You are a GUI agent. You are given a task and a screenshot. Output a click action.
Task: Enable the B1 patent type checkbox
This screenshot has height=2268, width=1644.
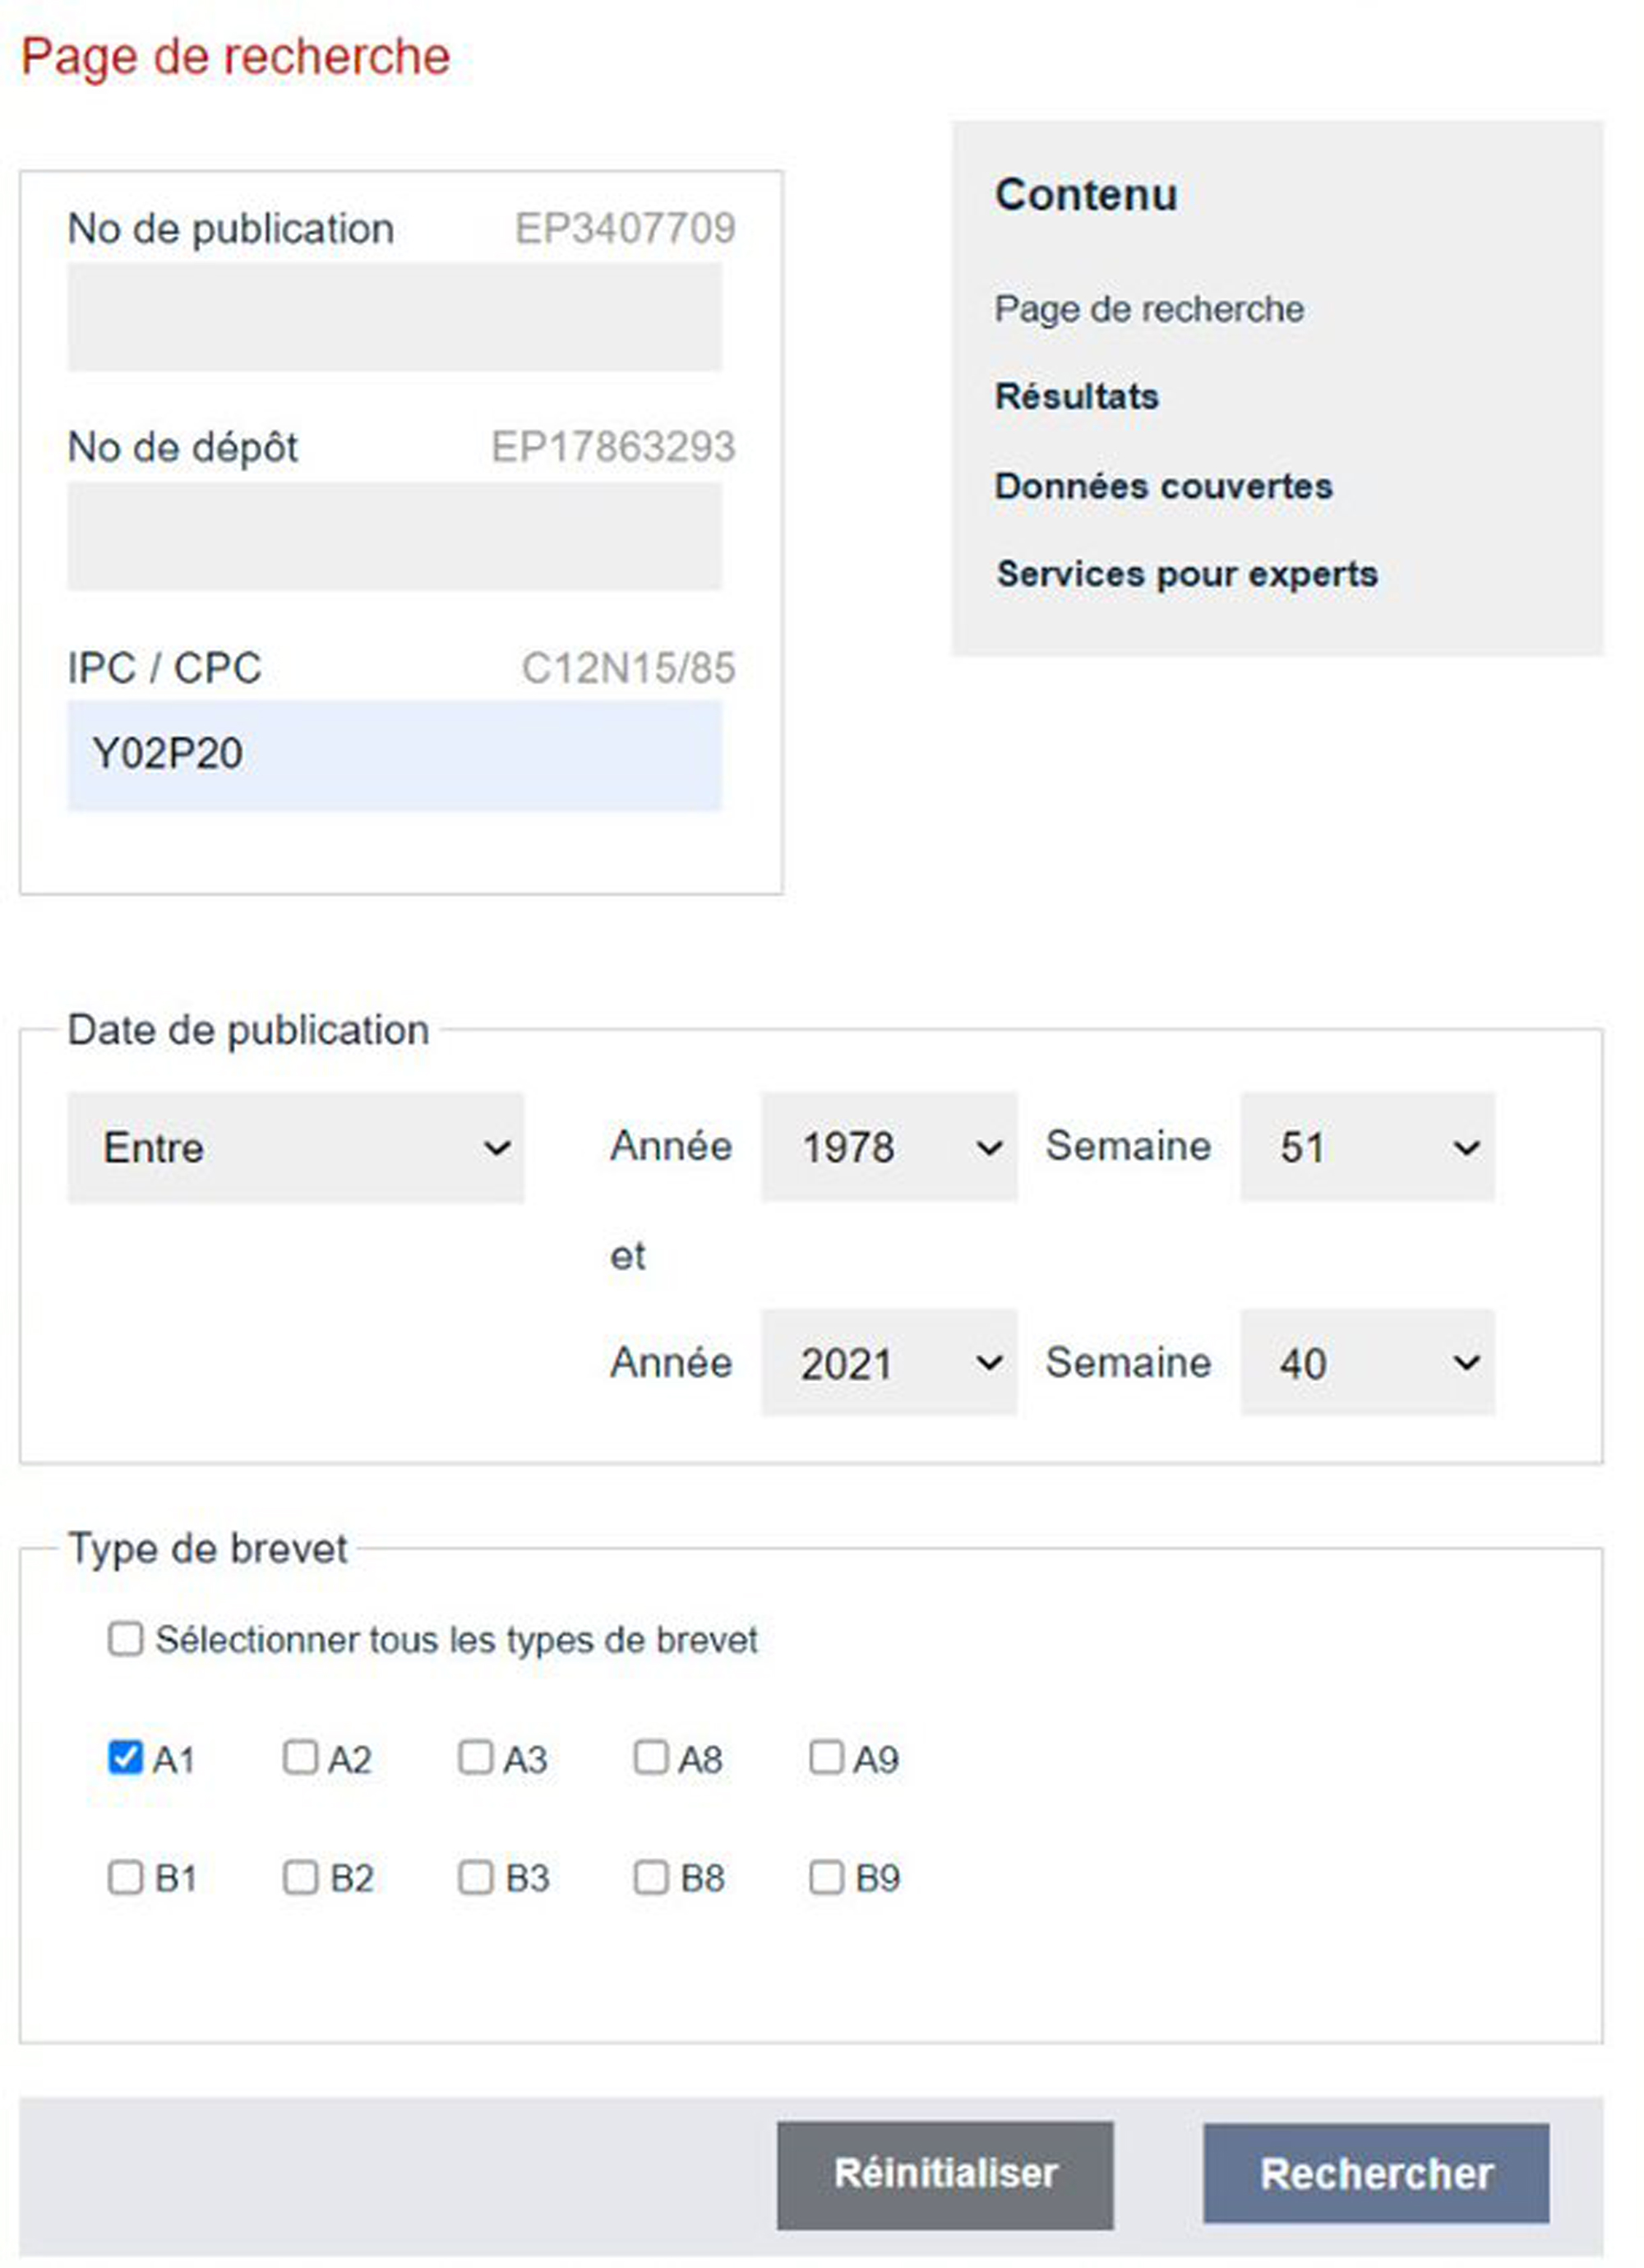tap(125, 1877)
